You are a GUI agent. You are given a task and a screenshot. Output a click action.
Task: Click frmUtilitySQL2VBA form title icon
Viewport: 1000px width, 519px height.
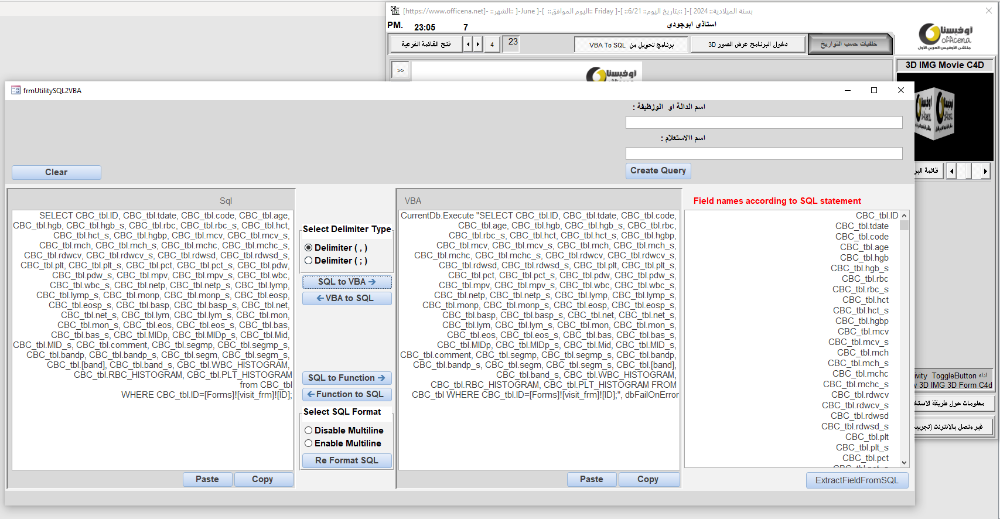(16, 91)
